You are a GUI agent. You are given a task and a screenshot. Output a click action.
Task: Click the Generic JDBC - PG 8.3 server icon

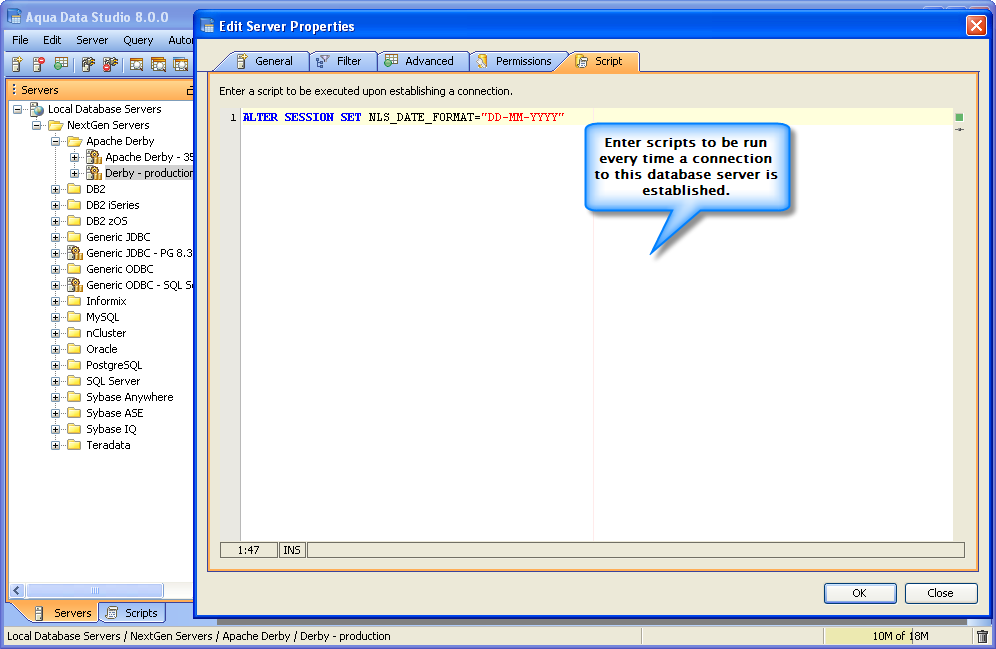pos(75,253)
